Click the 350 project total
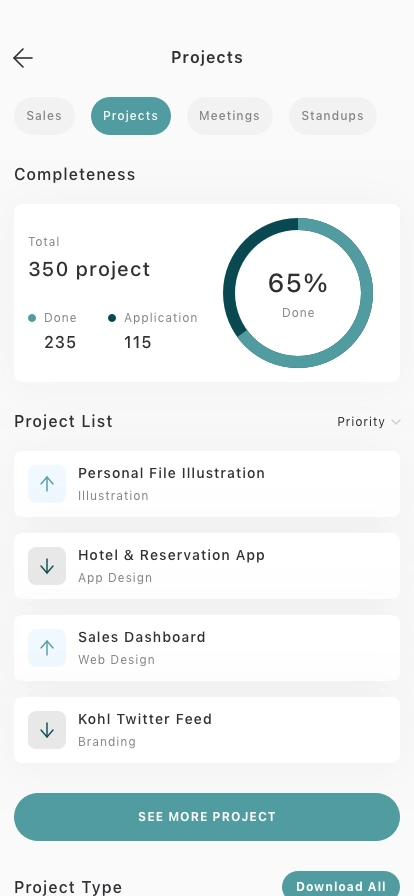Viewport: 414px width, 896px height. [89, 269]
